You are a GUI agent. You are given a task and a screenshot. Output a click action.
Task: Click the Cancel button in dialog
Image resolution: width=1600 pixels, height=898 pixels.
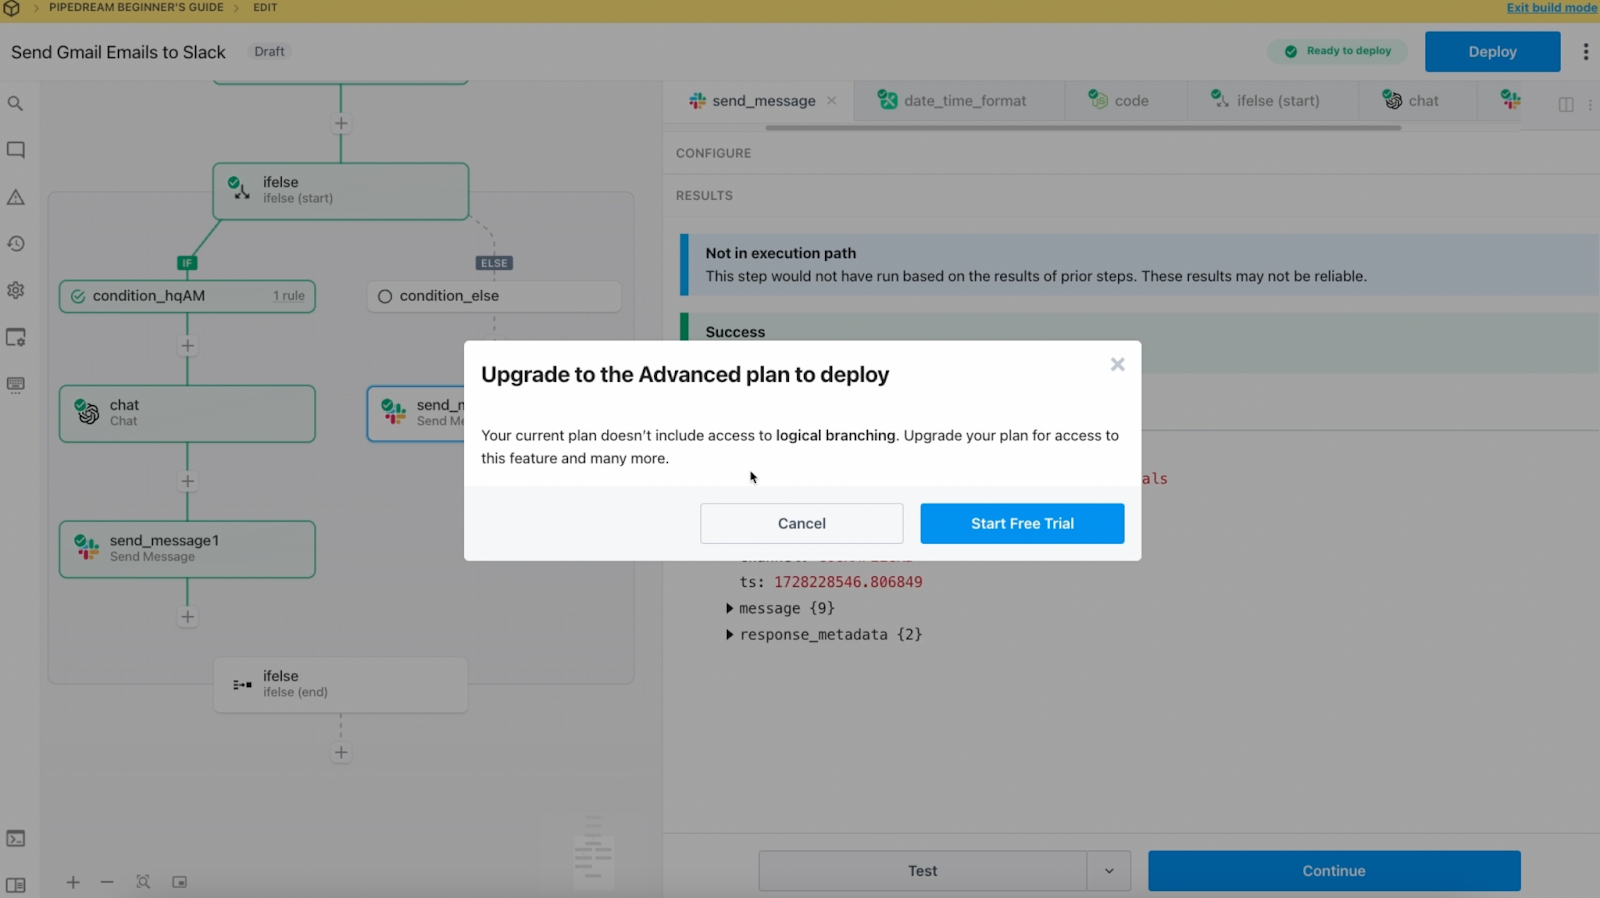point(802,523)
